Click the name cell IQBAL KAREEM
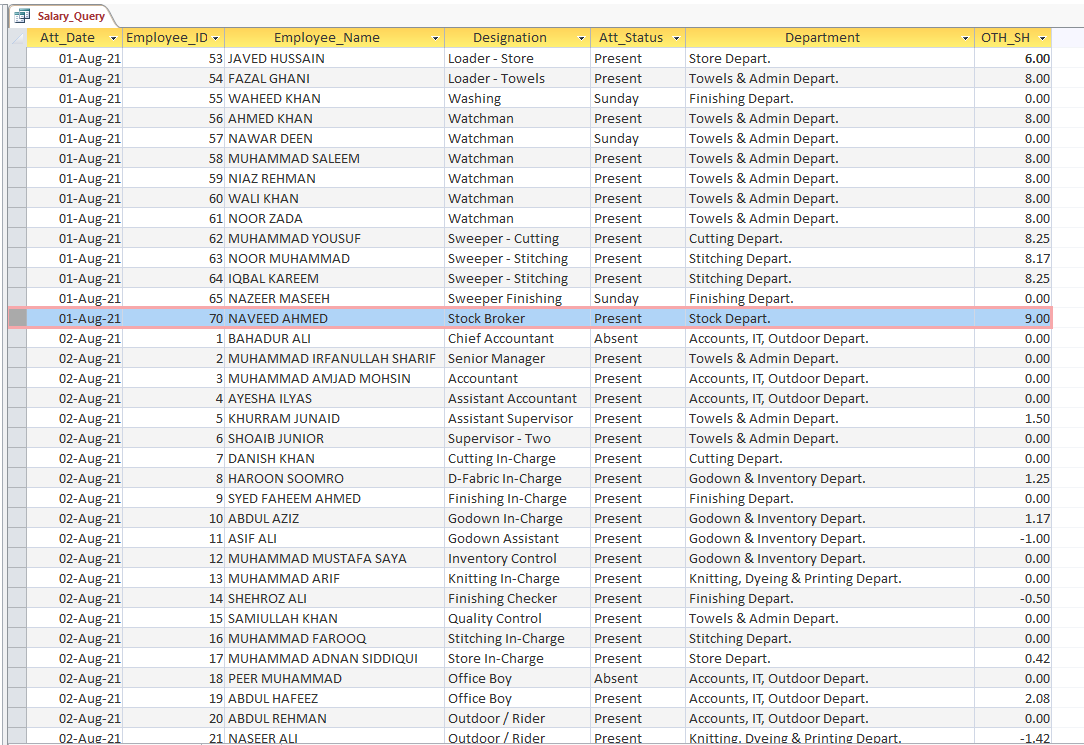The height and width of the screenshot is (745, 1084). [335, 279]
